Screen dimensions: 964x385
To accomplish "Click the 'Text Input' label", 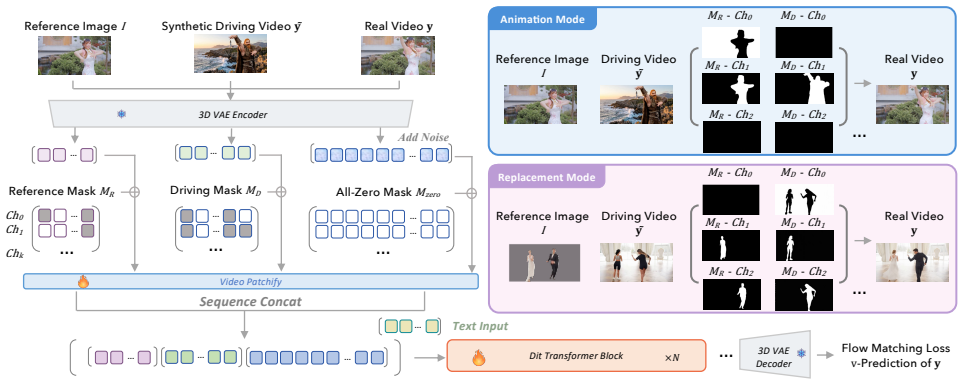I will (x=480, y=326).
